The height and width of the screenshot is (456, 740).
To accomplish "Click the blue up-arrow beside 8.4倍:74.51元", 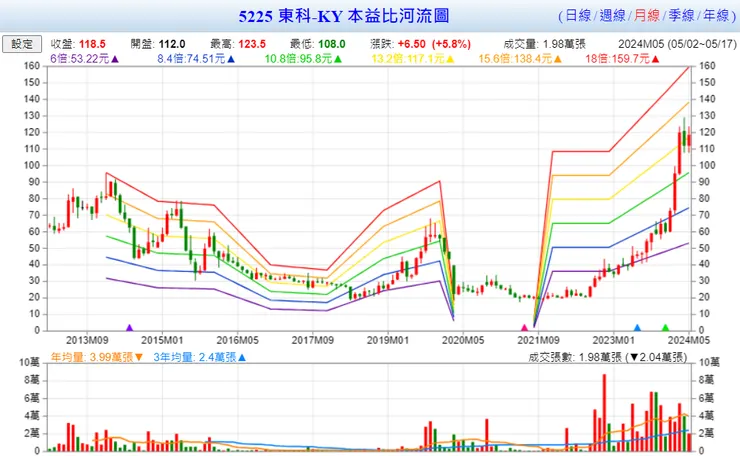I will 231,59.
